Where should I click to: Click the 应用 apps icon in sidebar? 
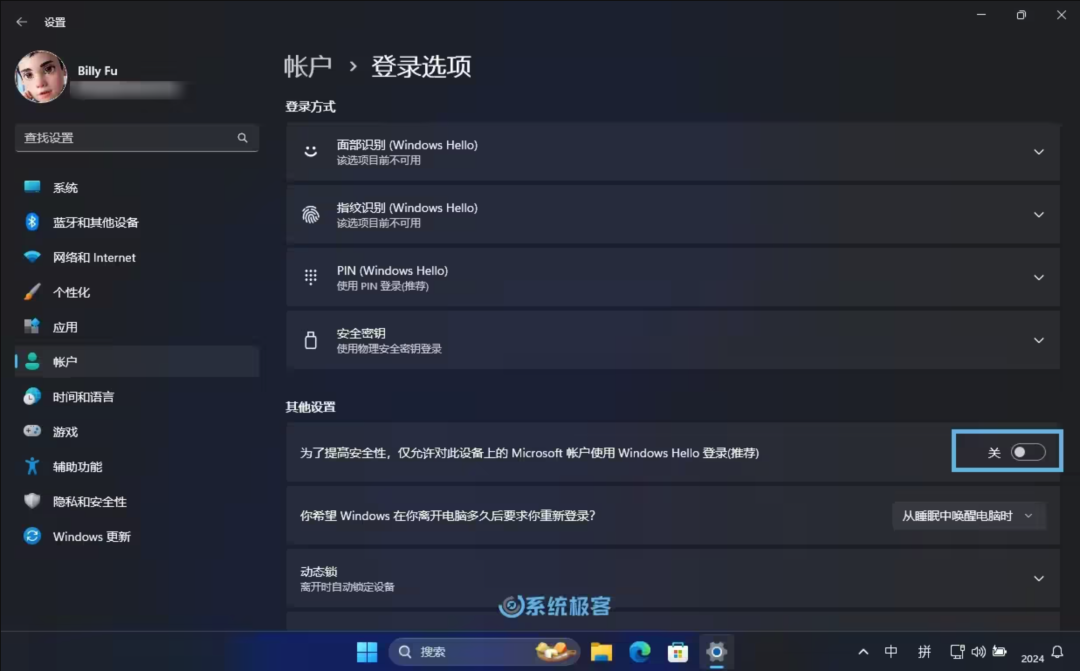coord(32,326)
